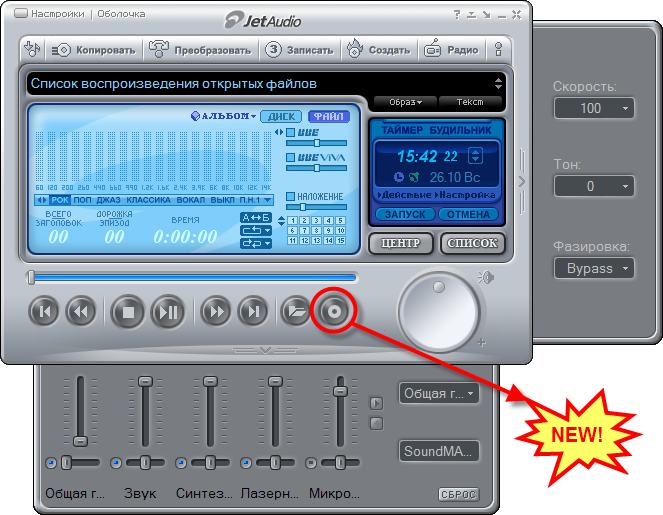Screen dimensions: 663x515
Task: Click the last toolbar icon after Радио
Action: click(x=499, y=49)
